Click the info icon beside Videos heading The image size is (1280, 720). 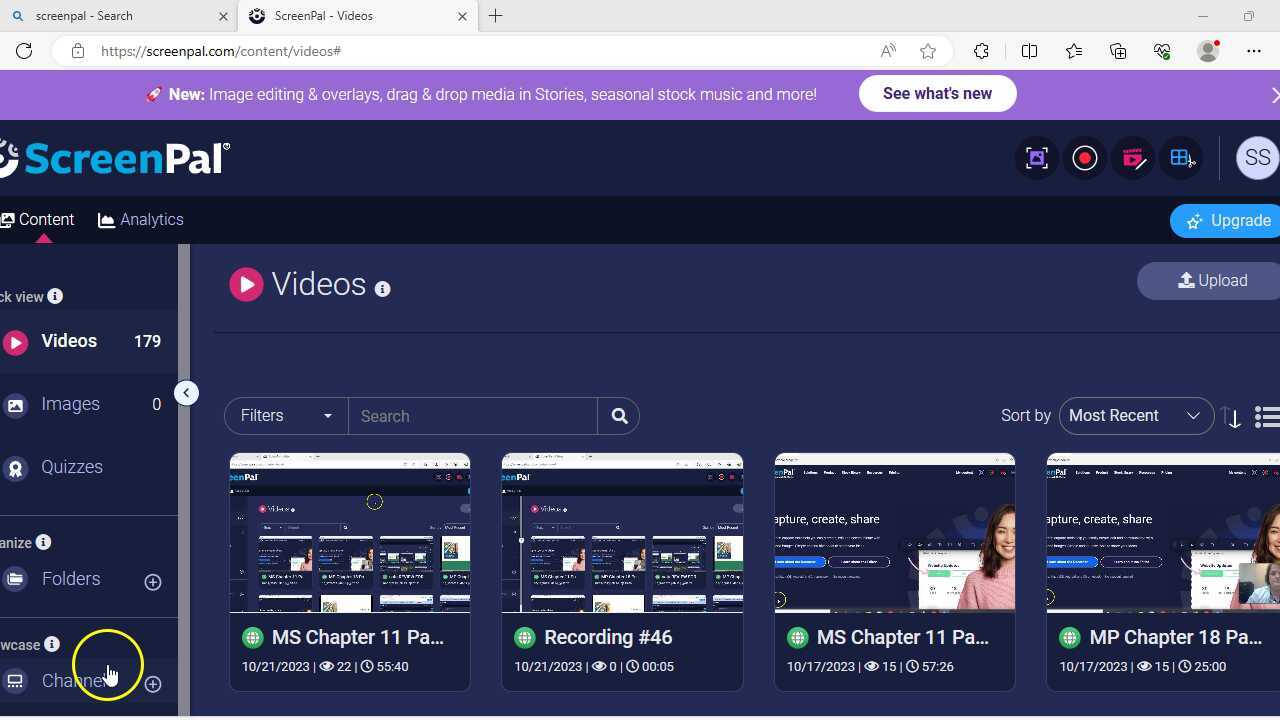coord(382,289)
